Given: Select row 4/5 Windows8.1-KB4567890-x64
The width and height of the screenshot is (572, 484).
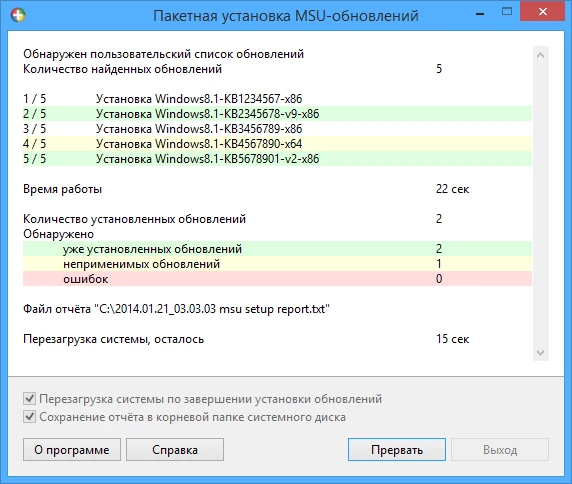Looking at the screenshot, I should (x=277, y=143).
